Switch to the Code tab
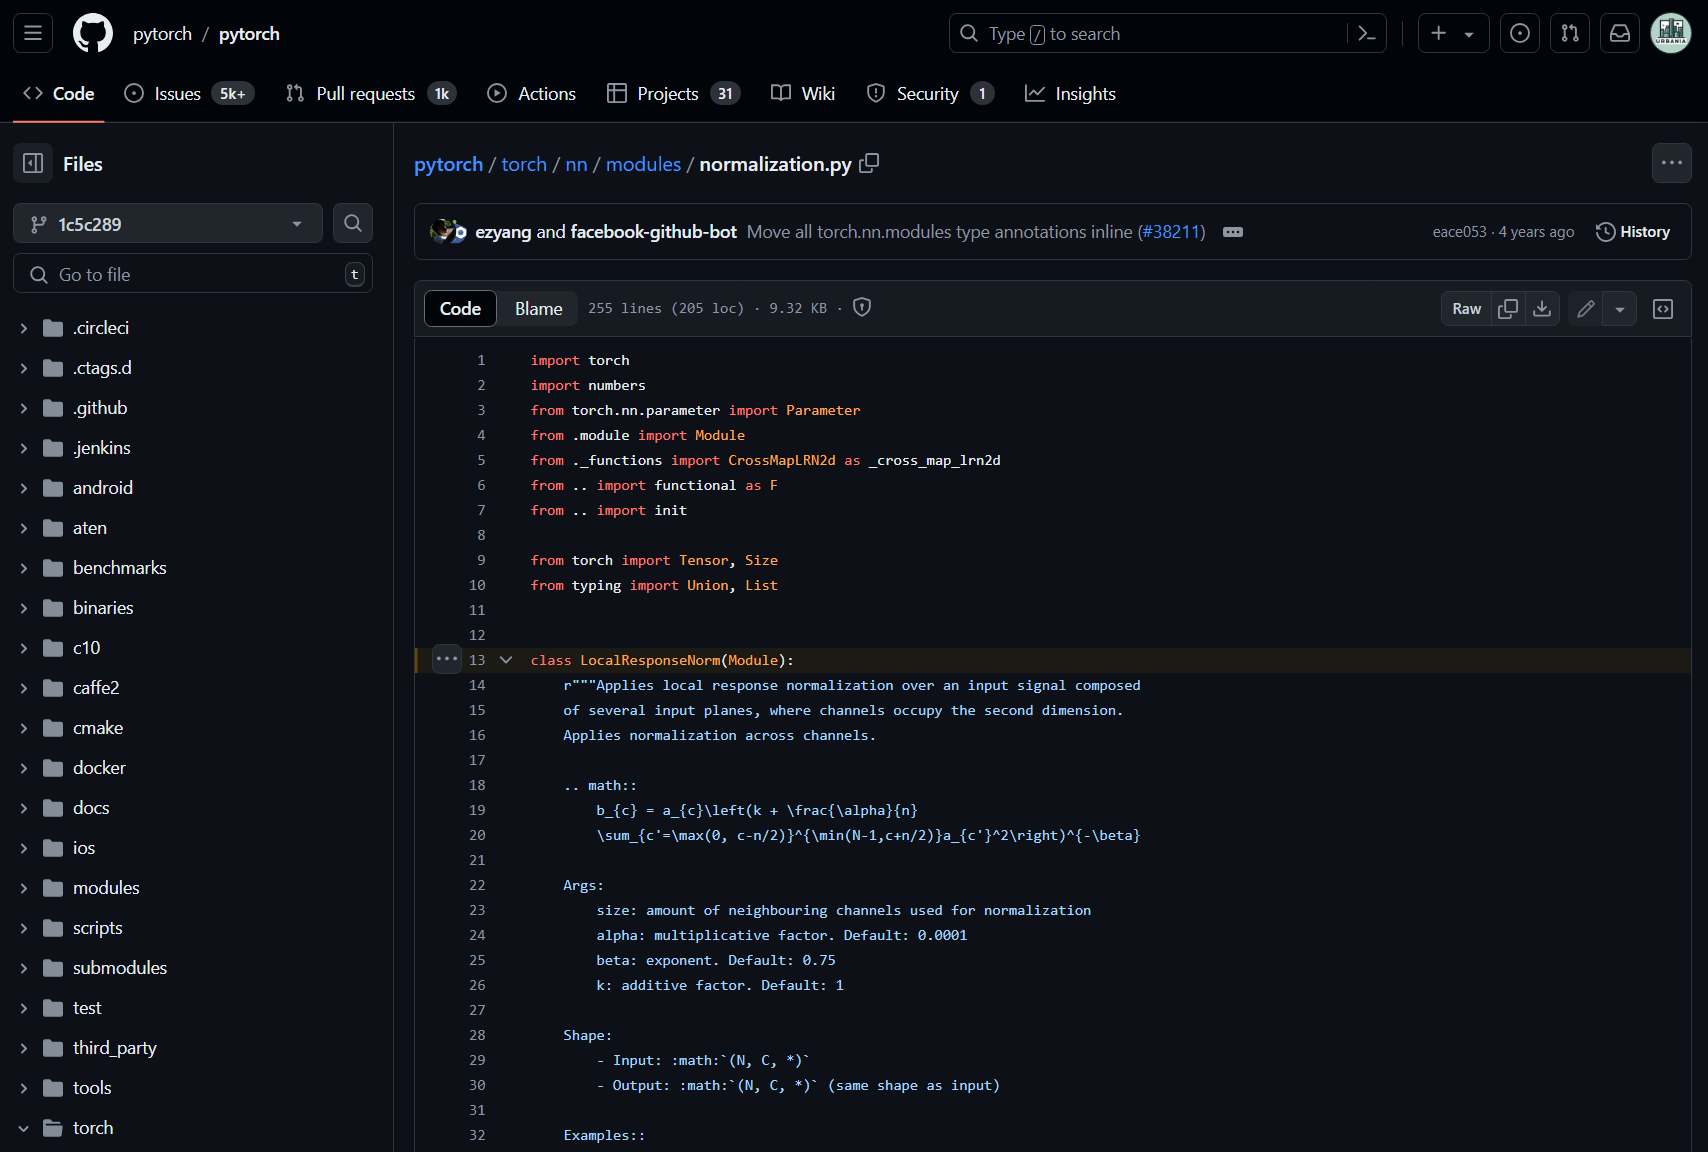Image resolution: width=1708 pixels, height=1152 pixels. pyautogui.click(x=59, y=93)
